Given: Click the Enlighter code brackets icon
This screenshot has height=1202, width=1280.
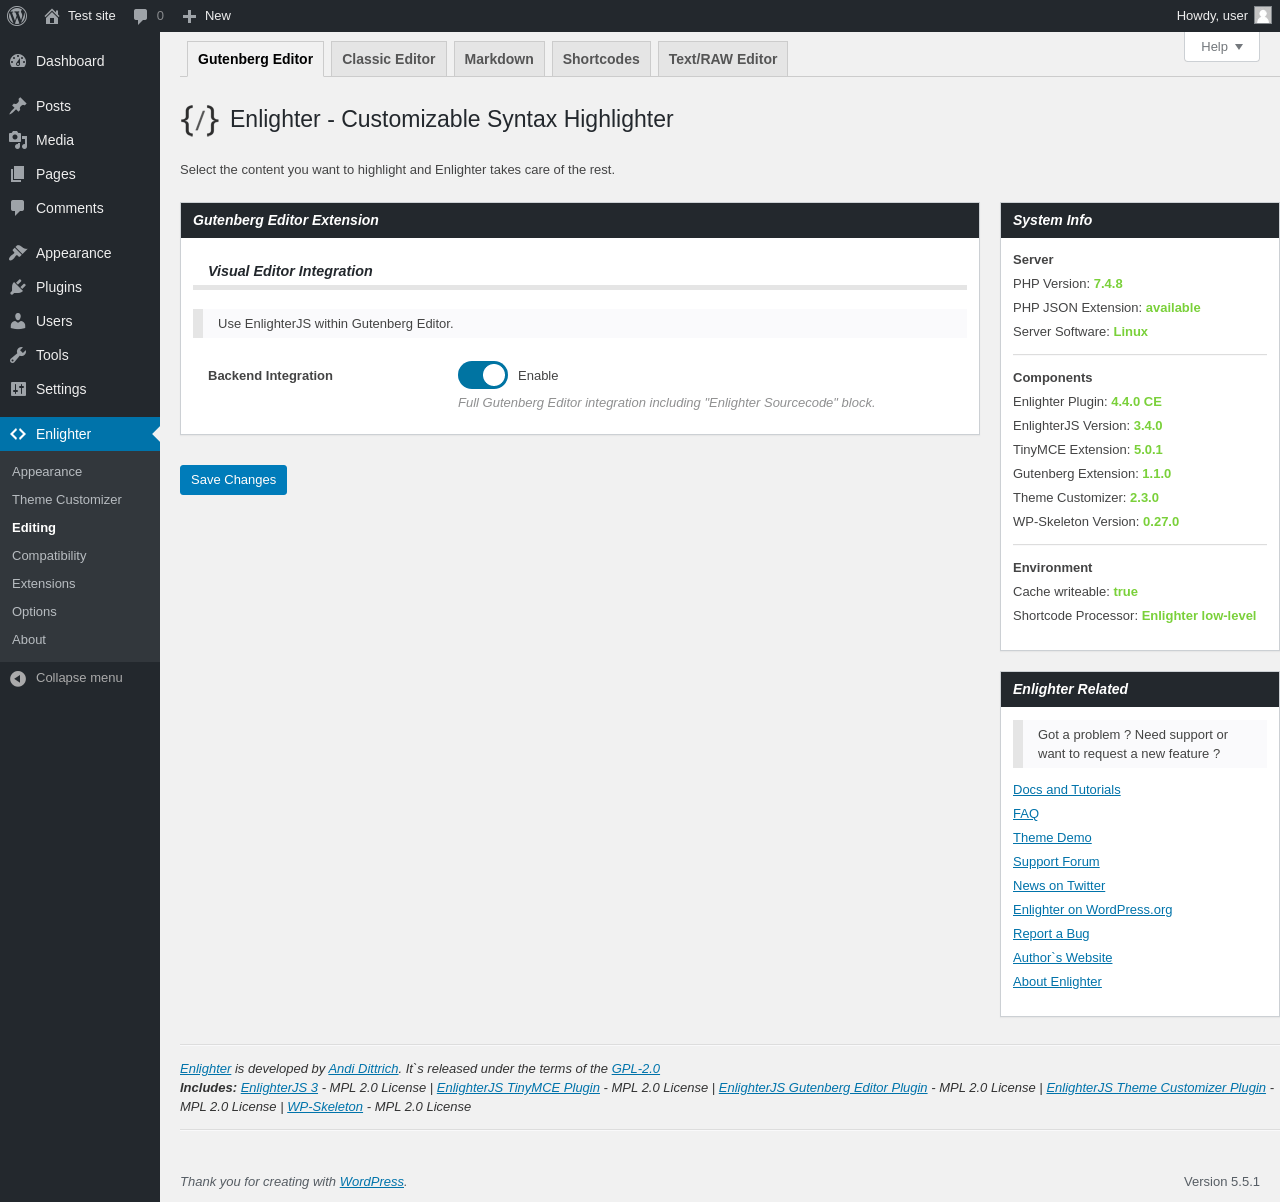Looking at the screenshot, I should coord(18,434).
